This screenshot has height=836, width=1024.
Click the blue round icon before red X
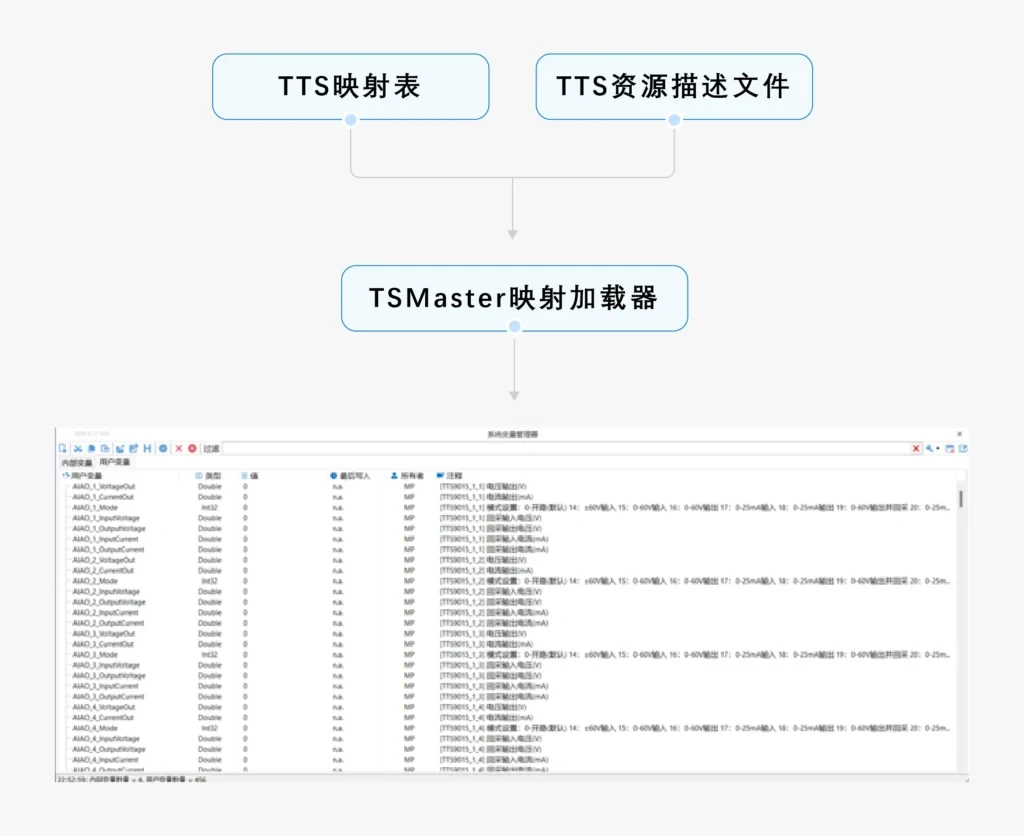(x=163, y=449)
